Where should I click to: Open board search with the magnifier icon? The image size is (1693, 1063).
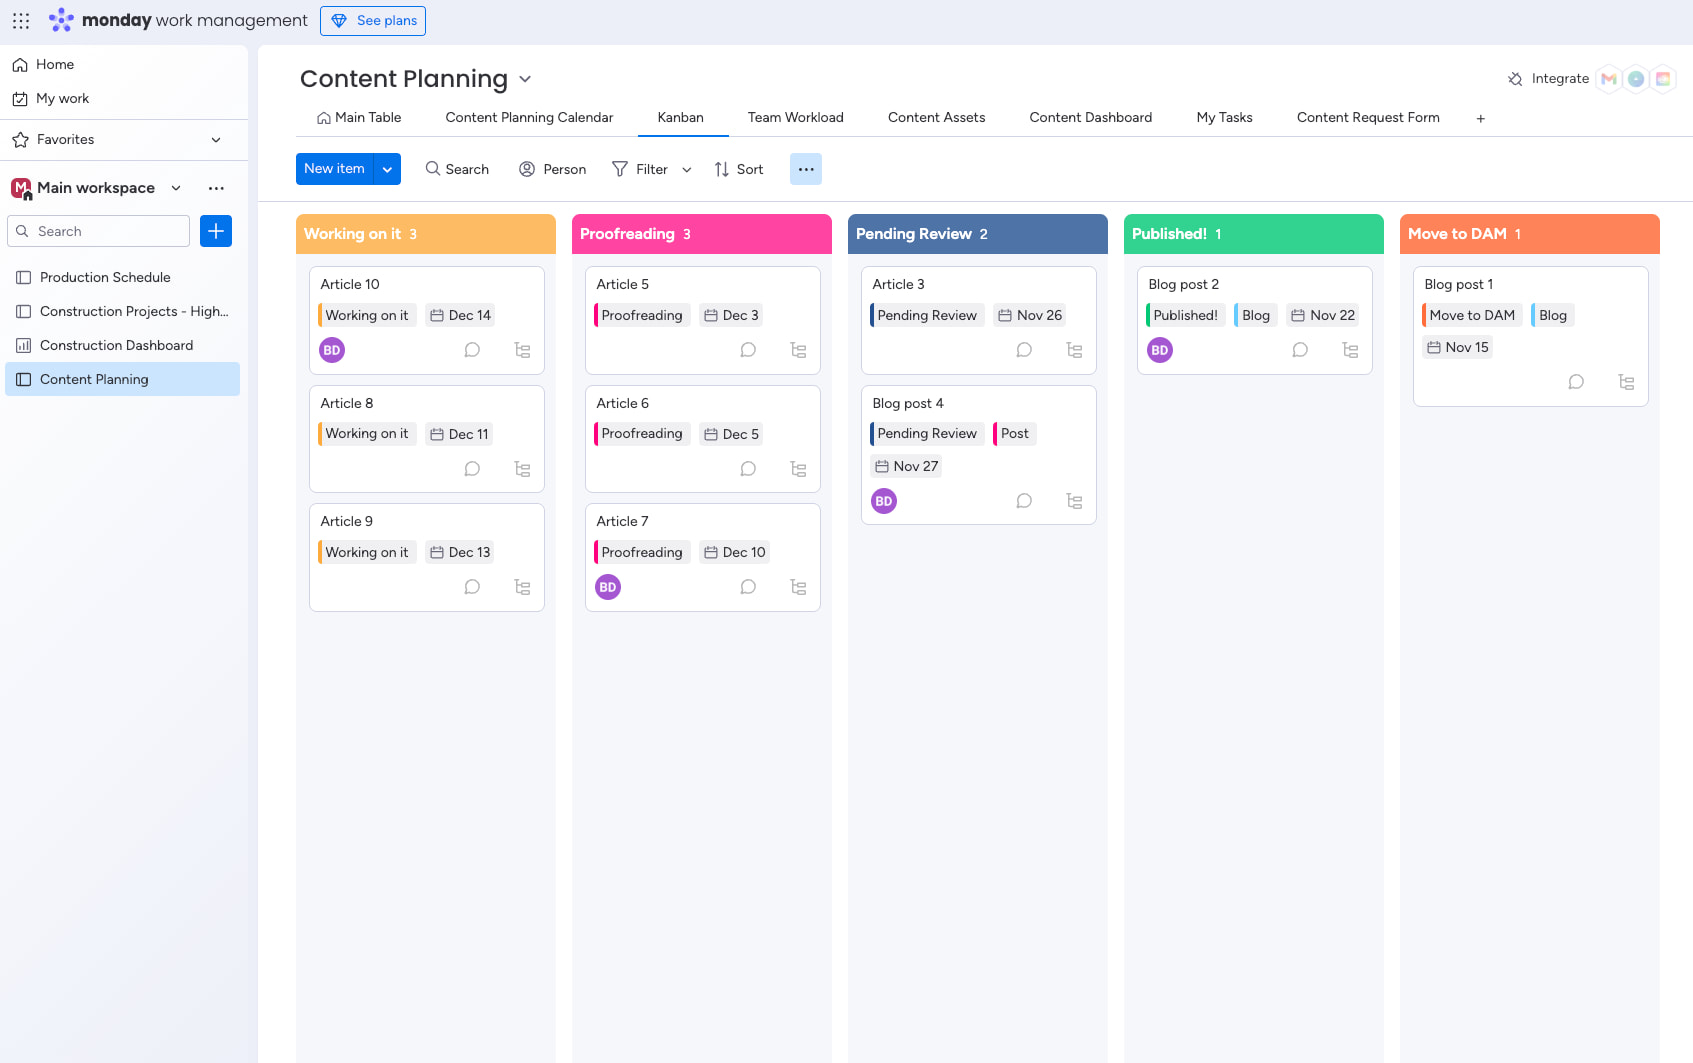(431, 169)
